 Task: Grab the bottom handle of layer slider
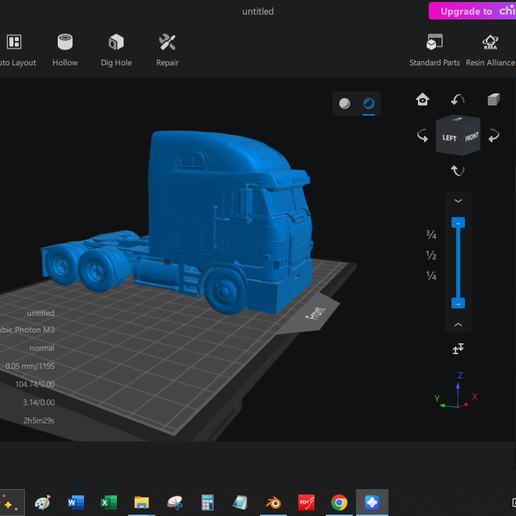point(458,303)
